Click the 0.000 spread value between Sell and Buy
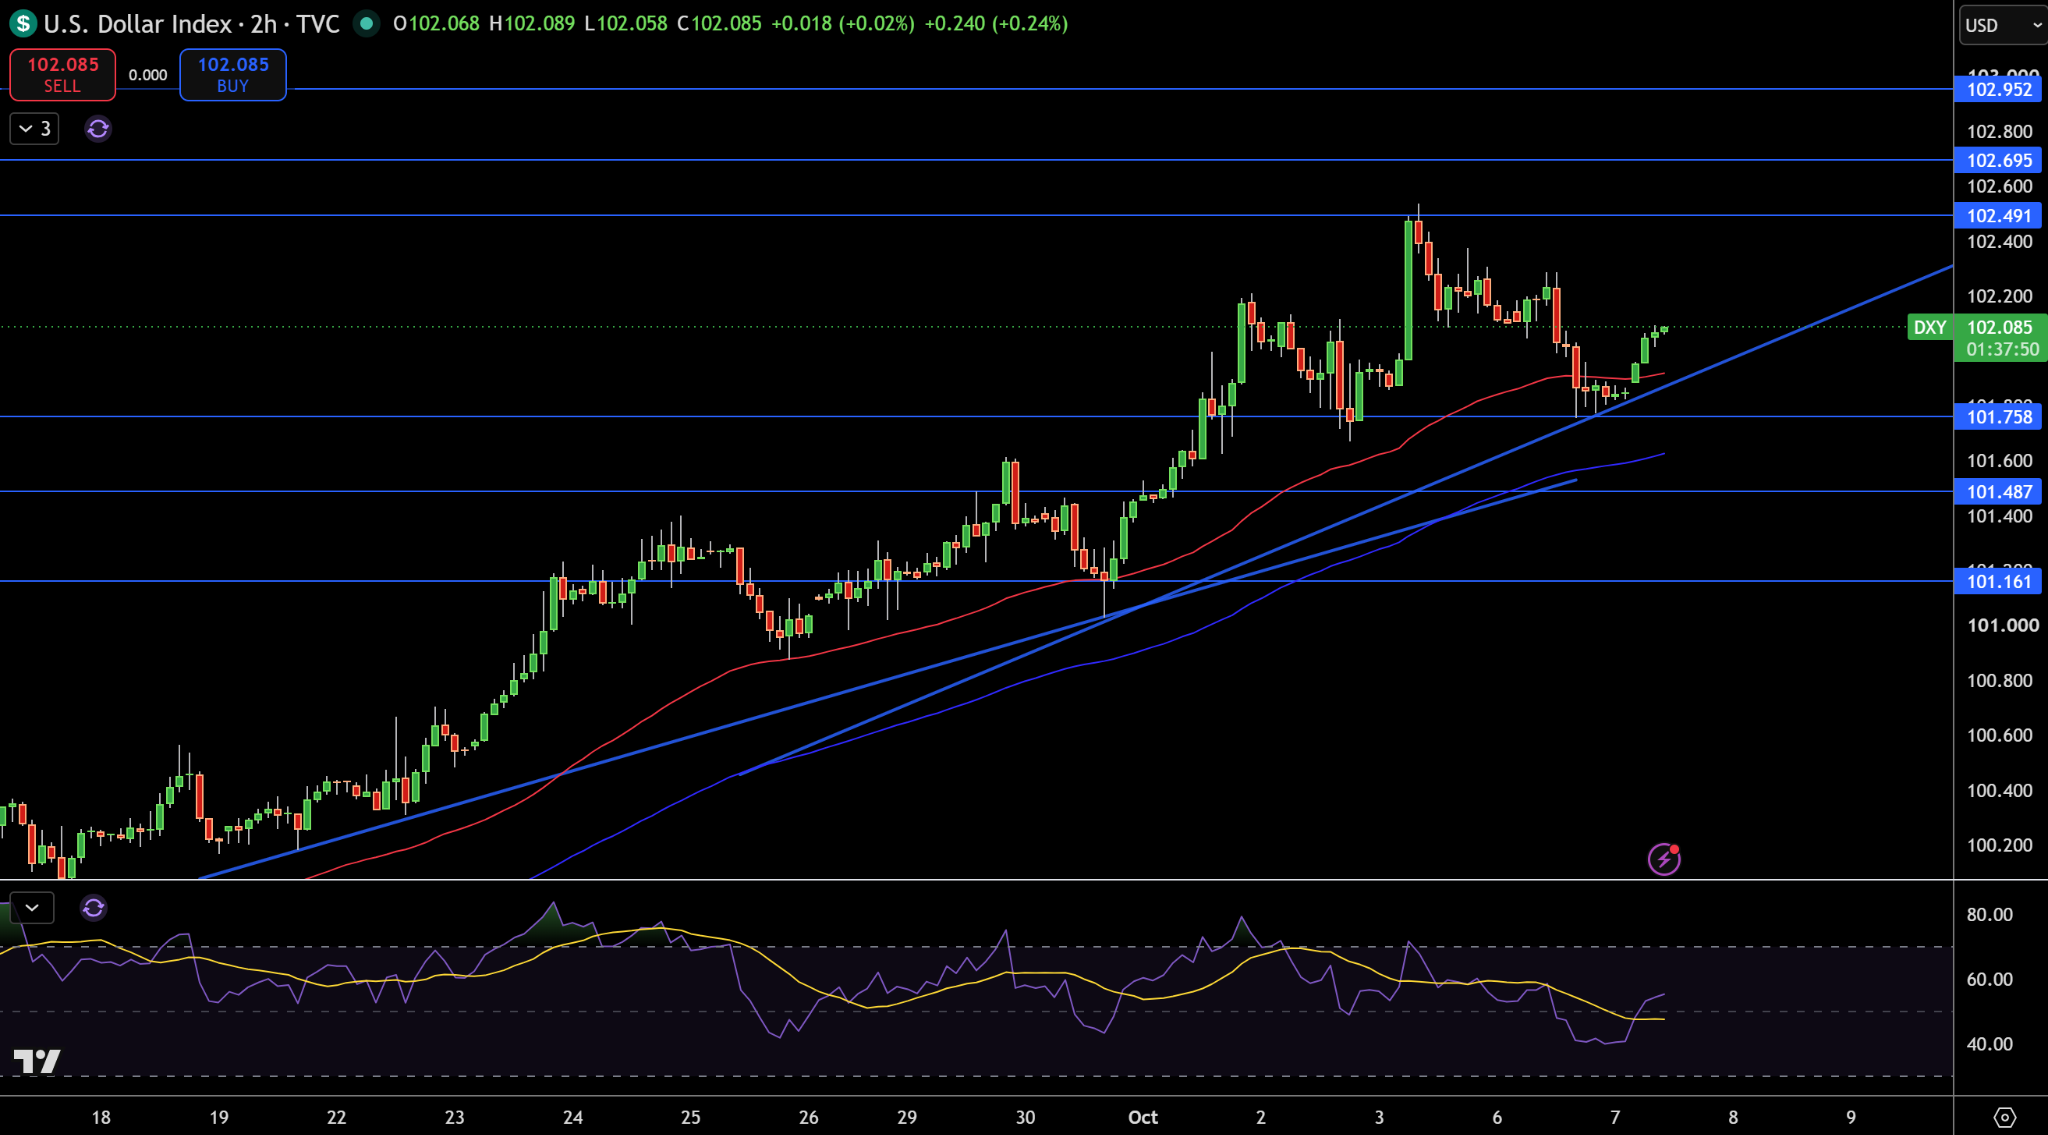 pyautogui.click(x=148, y=75)
